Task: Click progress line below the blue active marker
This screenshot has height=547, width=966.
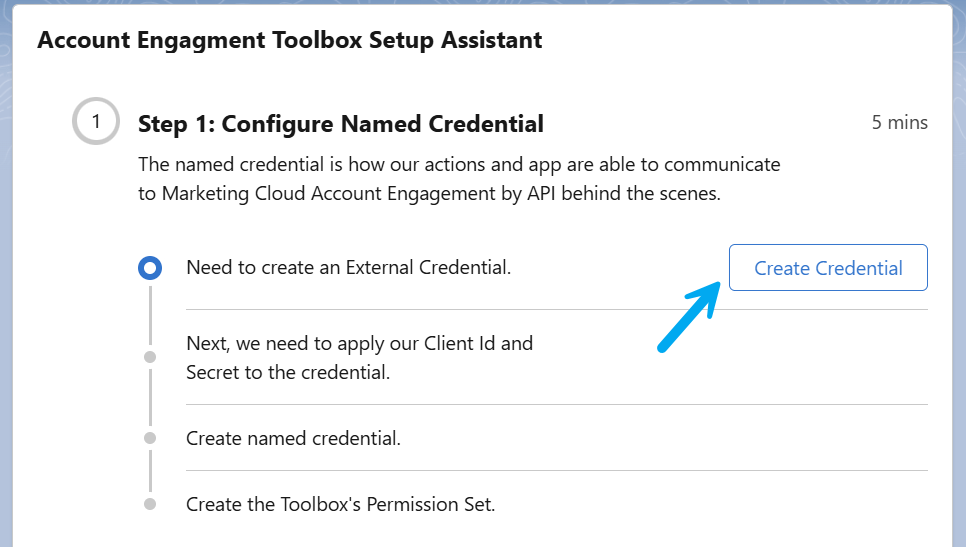Action: coord(150,315)
